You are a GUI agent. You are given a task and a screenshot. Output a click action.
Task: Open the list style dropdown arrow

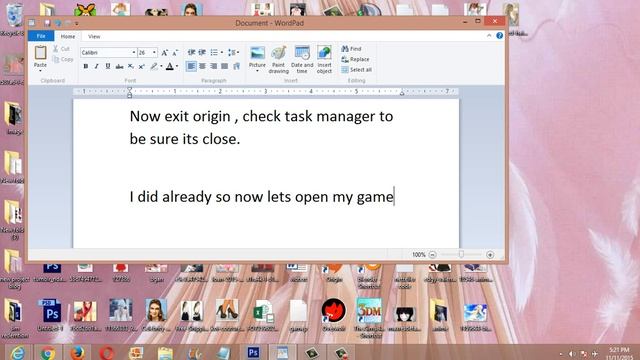(x=222, y=52)
